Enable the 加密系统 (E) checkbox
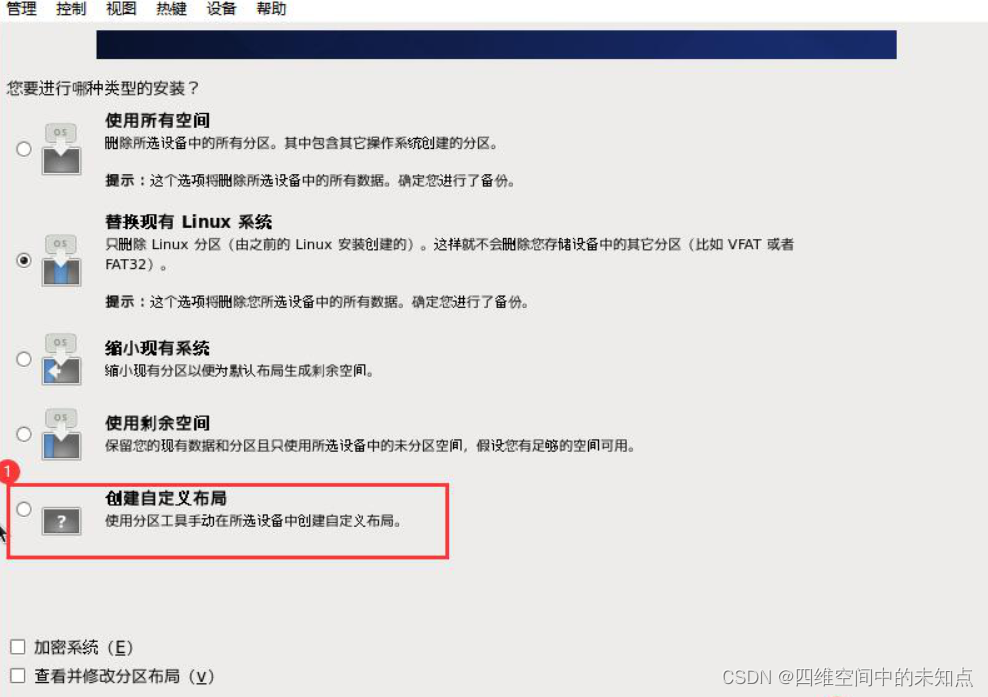The width and height of the screenshot is (988, 697). (18, 647)
